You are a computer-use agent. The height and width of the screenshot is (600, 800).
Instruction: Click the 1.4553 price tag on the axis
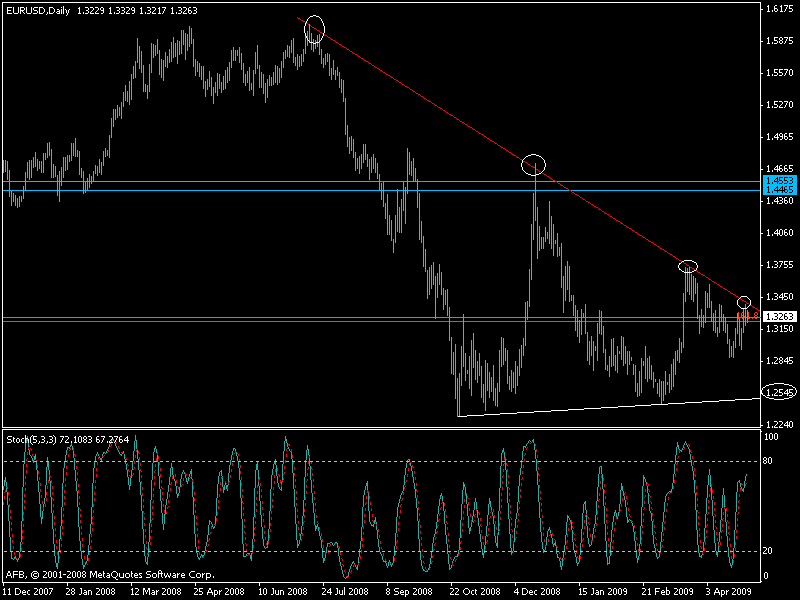coord(778,180)
